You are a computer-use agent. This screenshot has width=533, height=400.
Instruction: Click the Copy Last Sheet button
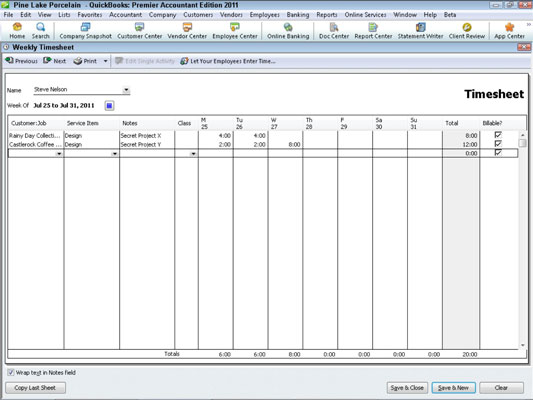tap(35, 388)
